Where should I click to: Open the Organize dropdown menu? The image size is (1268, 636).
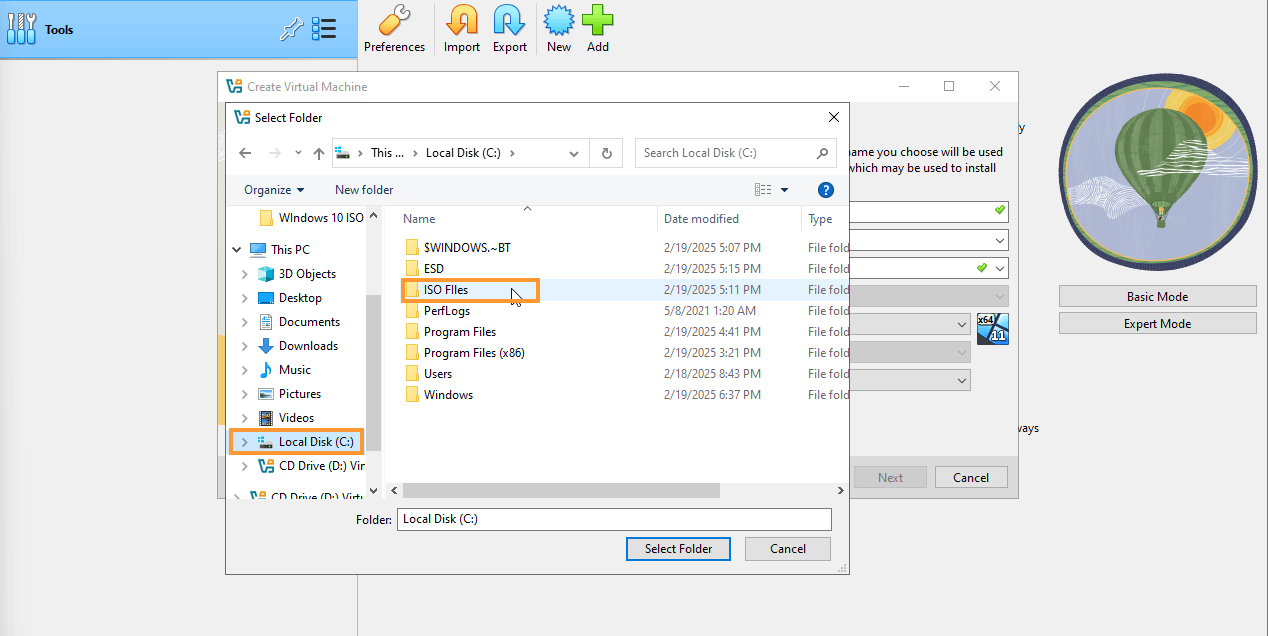pyautogui.click(x=274, y=190)
